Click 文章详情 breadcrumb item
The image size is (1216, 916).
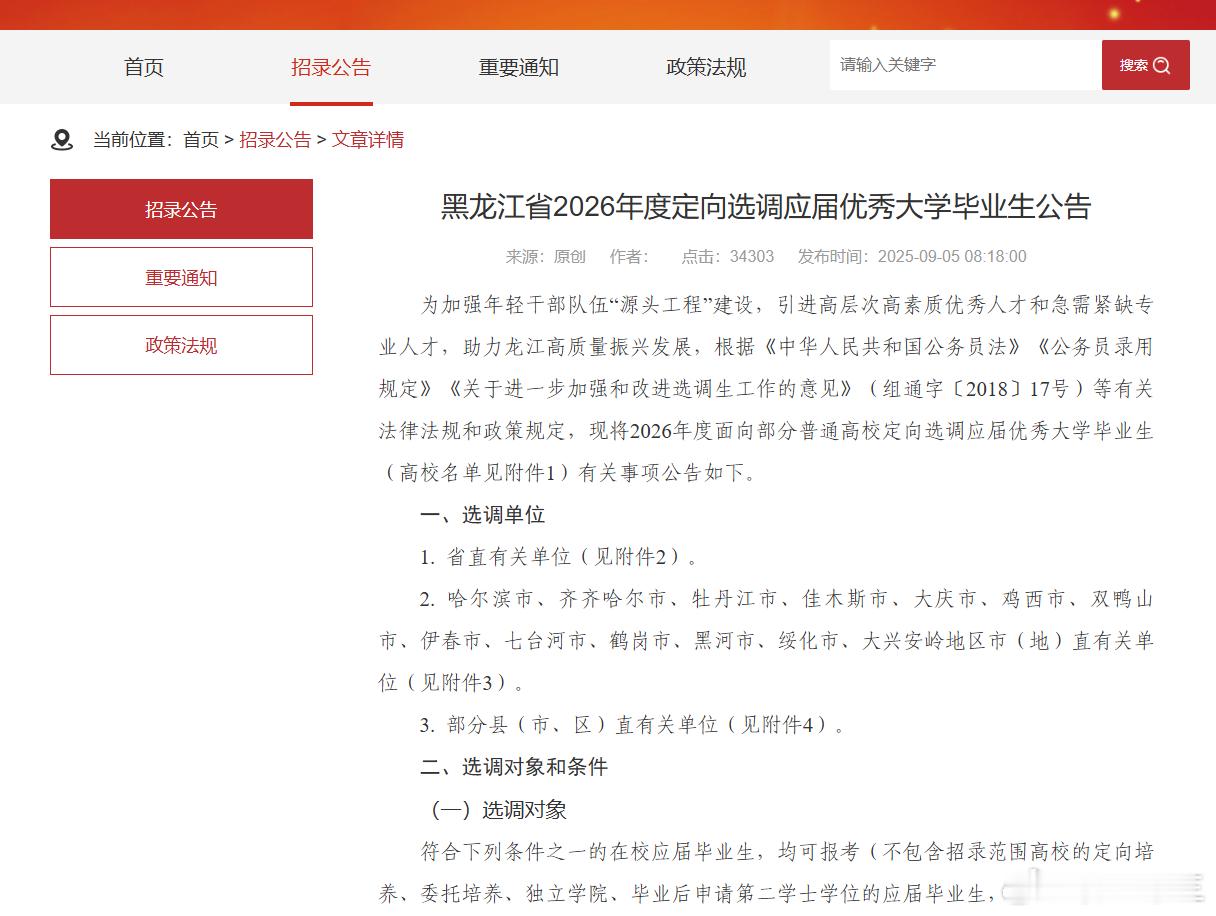(368, 140)
